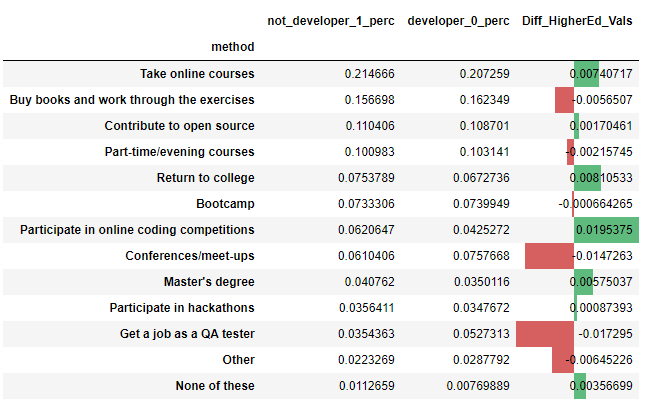Viewport: 647px width, 403px height.
Task: Select cell value 0.0425272
Action: pos(482,229)
